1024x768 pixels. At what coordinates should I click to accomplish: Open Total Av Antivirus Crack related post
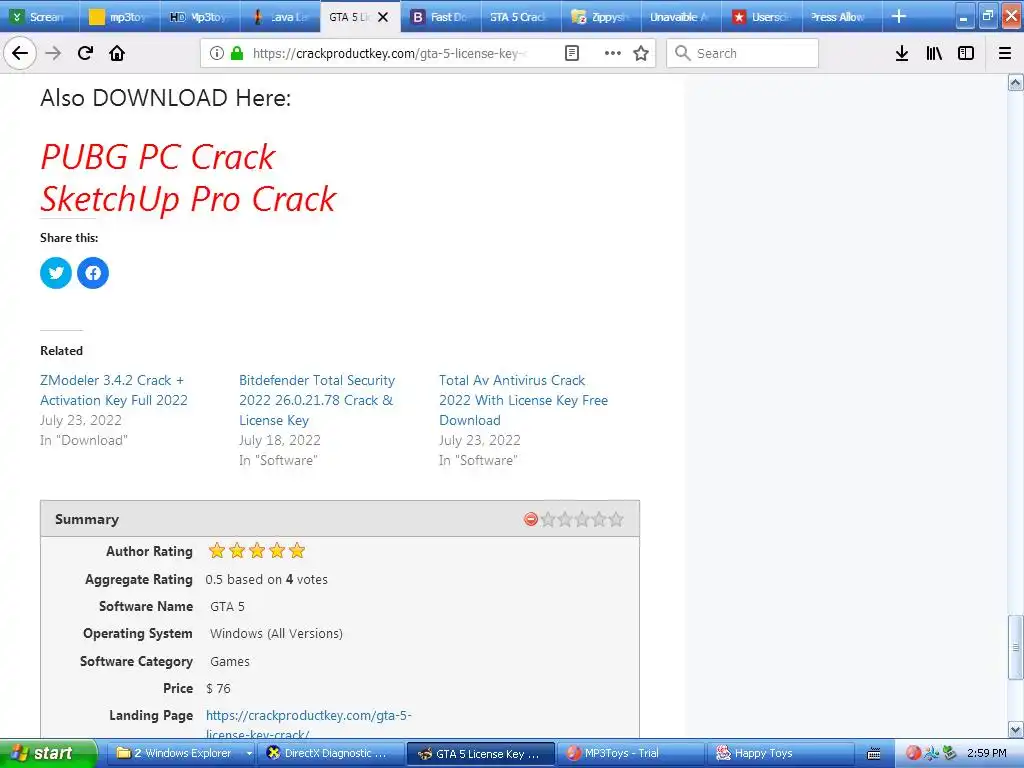coord(523,400)
